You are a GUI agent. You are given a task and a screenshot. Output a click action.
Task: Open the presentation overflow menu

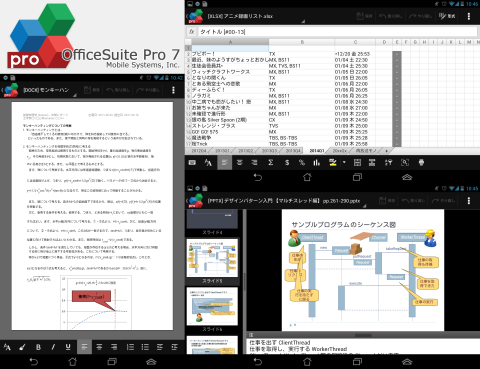pyautogui.click(x=469, y=201)
